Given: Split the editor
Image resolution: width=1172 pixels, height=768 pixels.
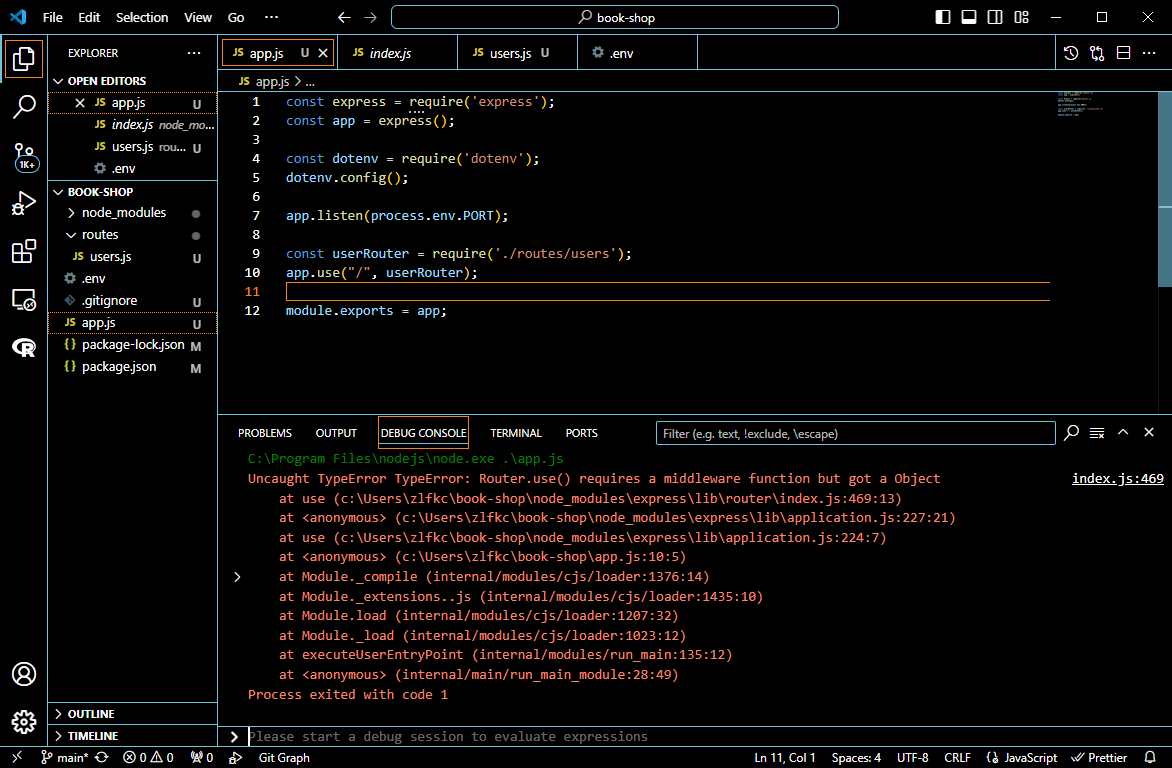Looking at the screenshot, I should 1123,53.
